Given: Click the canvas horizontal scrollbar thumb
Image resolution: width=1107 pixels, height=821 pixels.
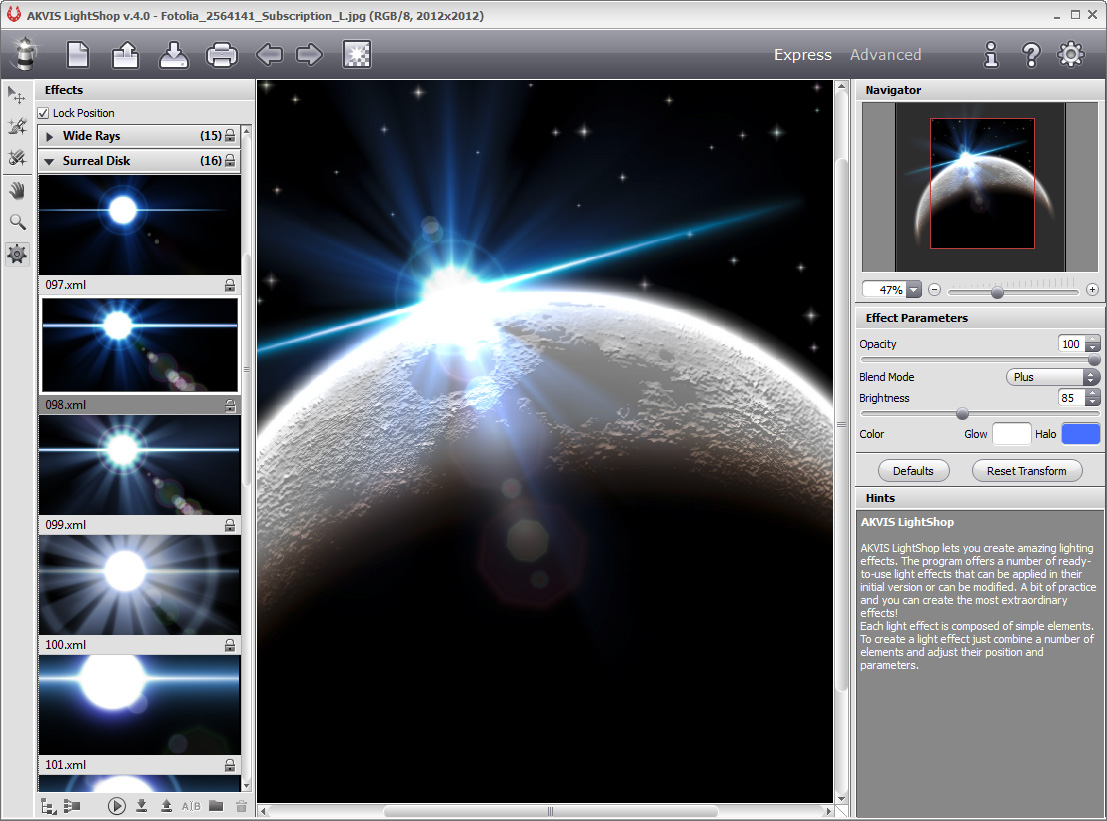Looking at the screenshot, I should [550, 811].
